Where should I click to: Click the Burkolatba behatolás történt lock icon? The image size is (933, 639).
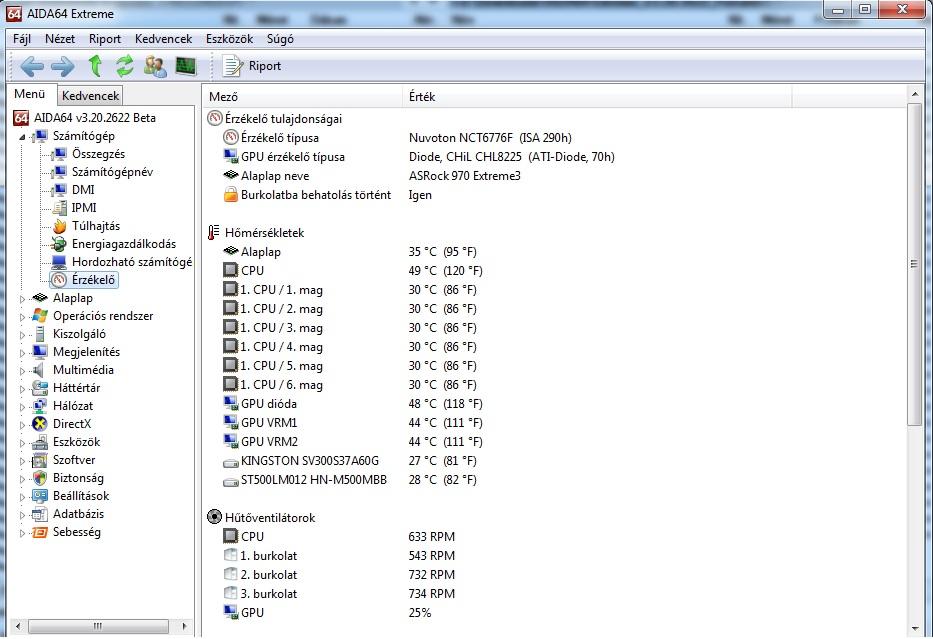pyautogui.click(x=230, y=195)
